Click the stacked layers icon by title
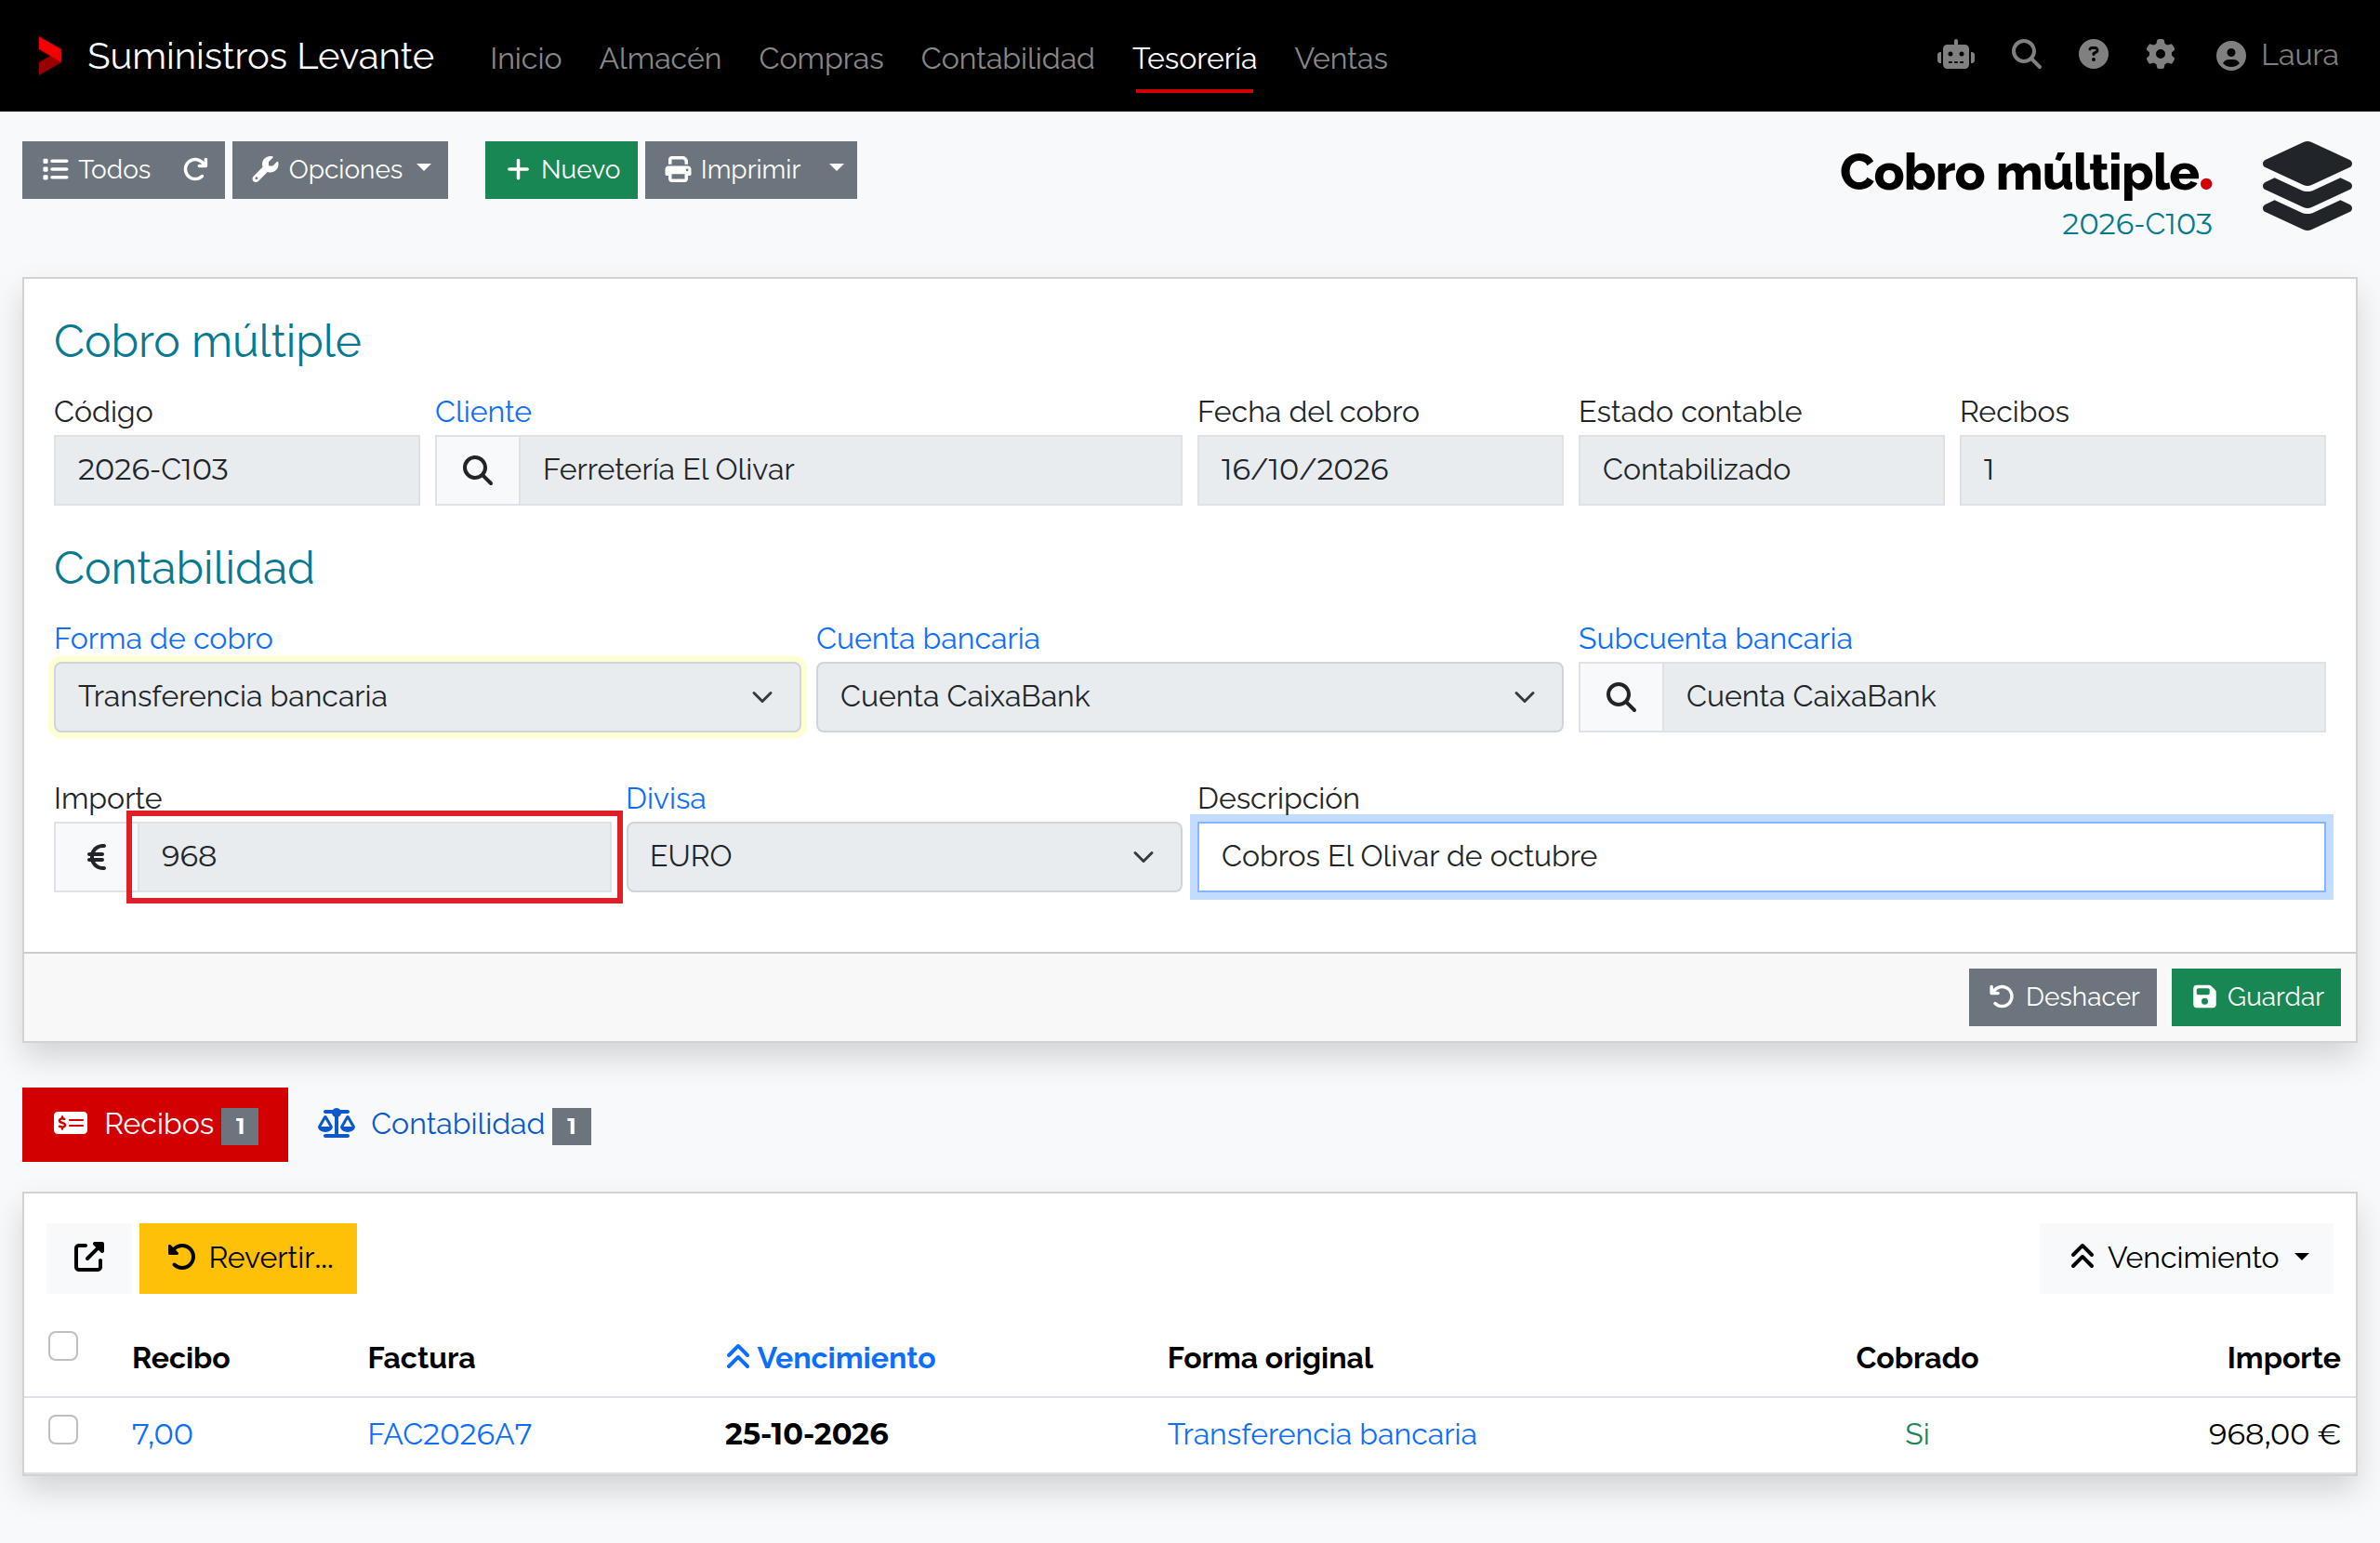The width and height of the screenshot is (2380, 1543). [x=2306, y=187]
